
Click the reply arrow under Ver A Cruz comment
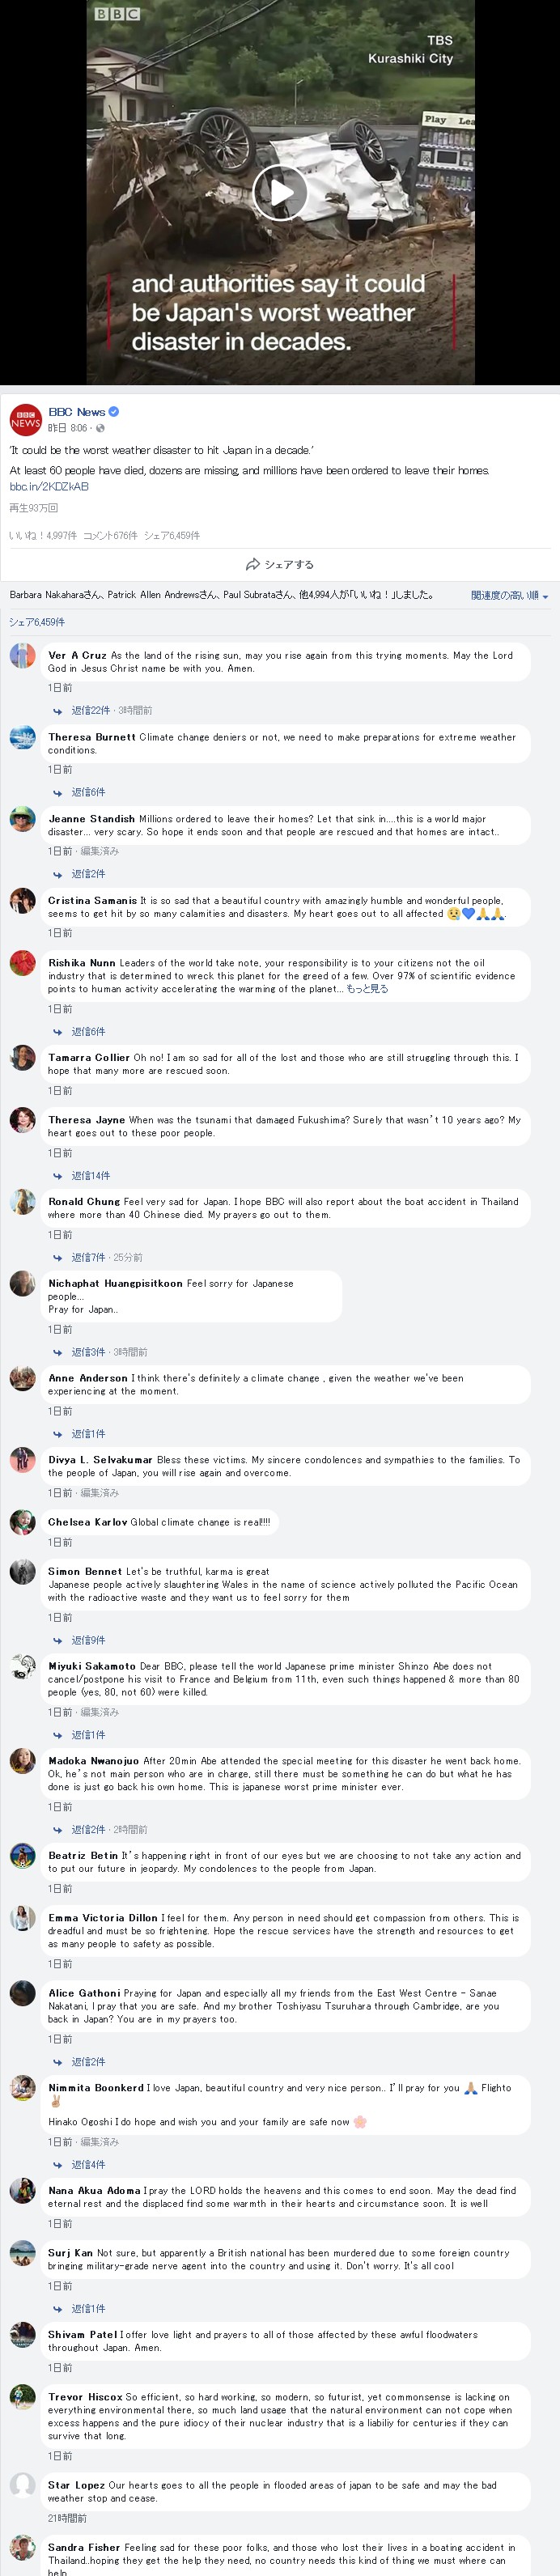(58, 711)
